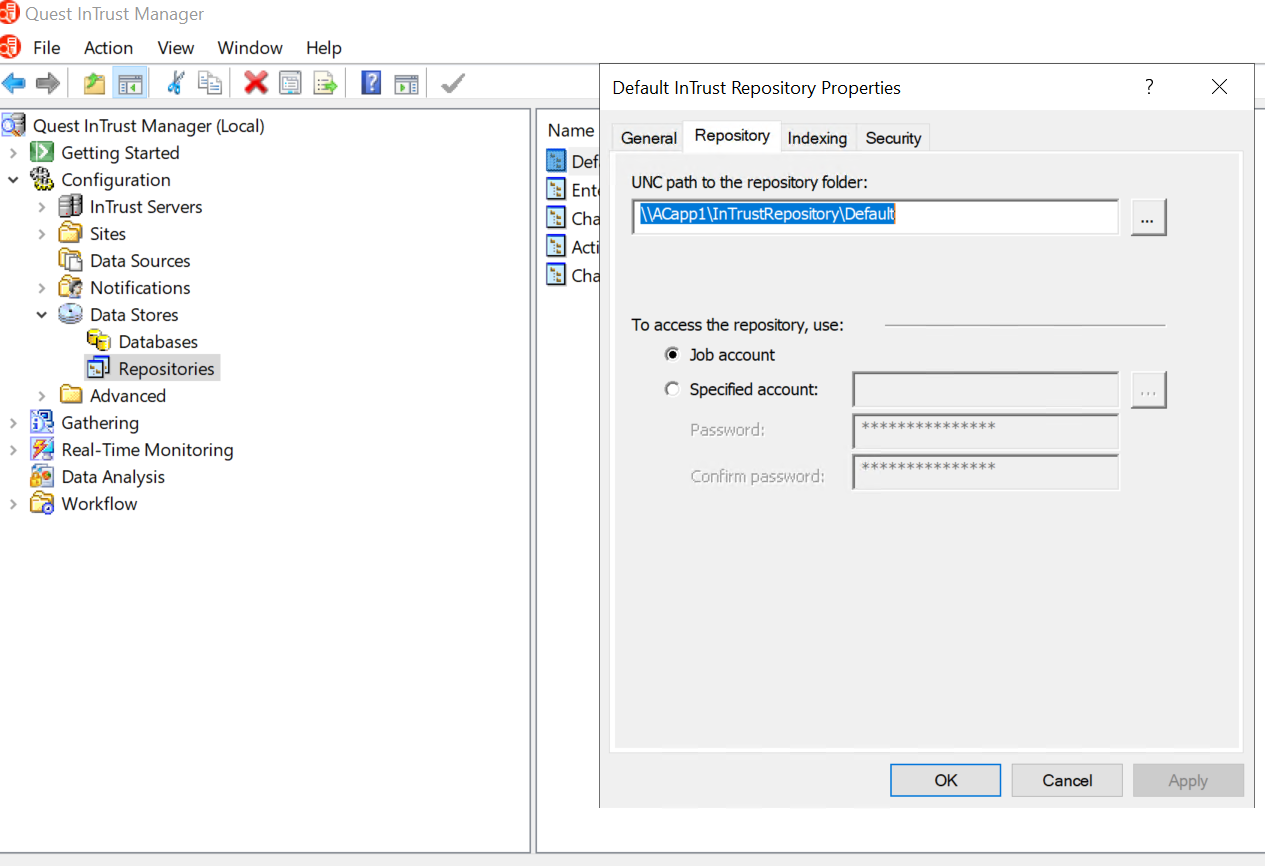
Task: Collapse the Configuration node arrow
Action: point(13,180)
